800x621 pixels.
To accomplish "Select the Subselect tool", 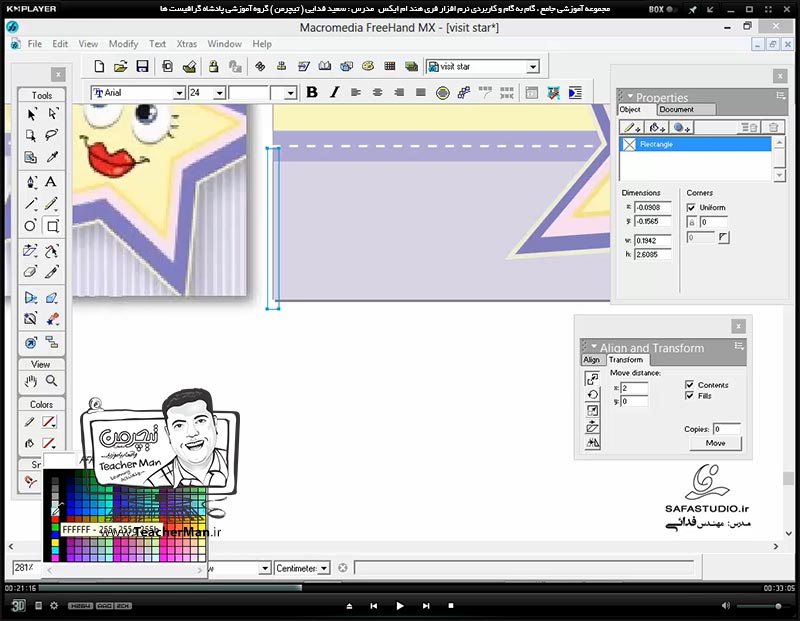I will click(52, 114).
